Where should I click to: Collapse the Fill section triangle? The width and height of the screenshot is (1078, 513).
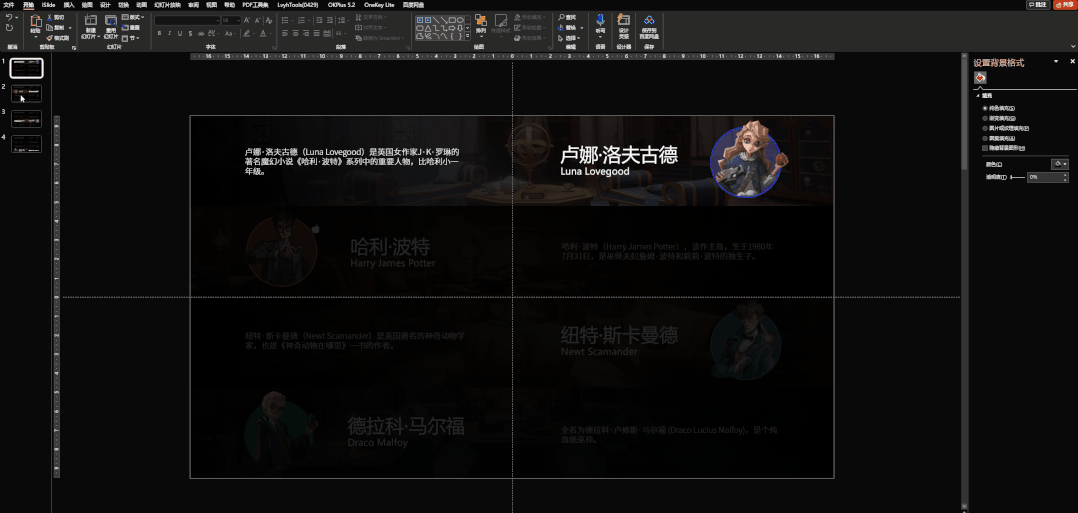coord(978,96)
